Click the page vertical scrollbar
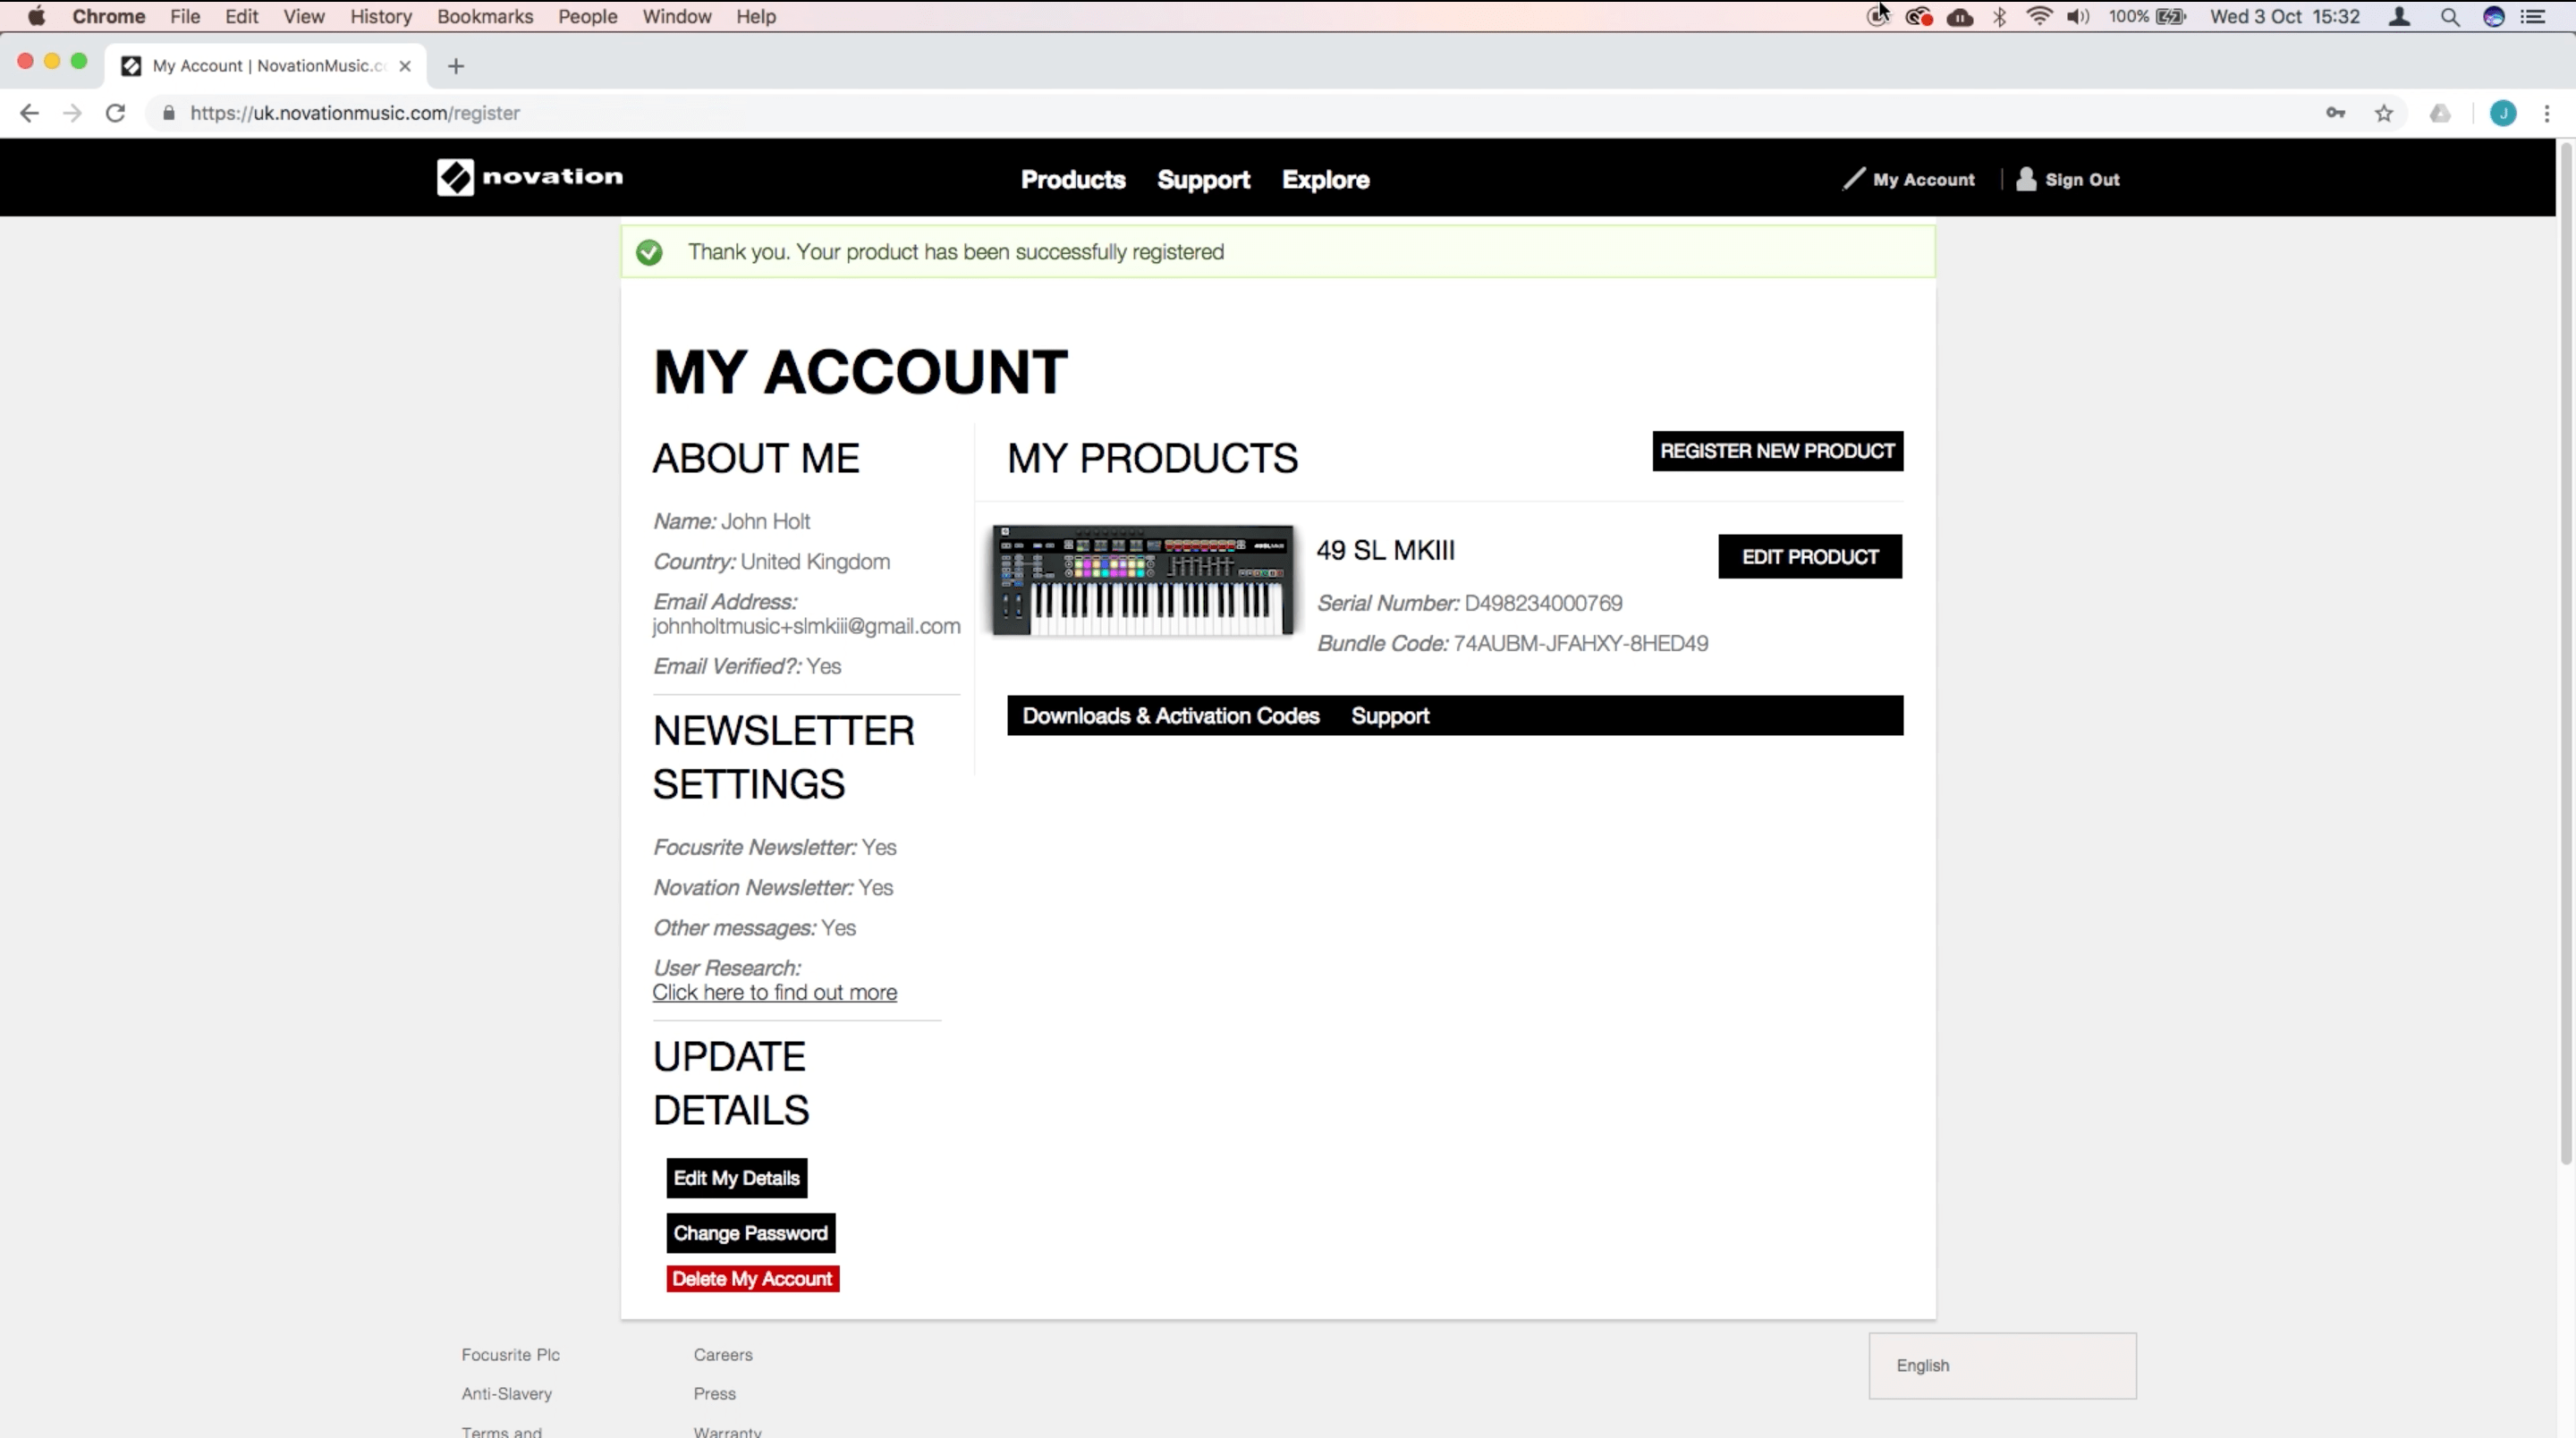Viewport: 2576px width, 1438px height. tap(2566, 652)
